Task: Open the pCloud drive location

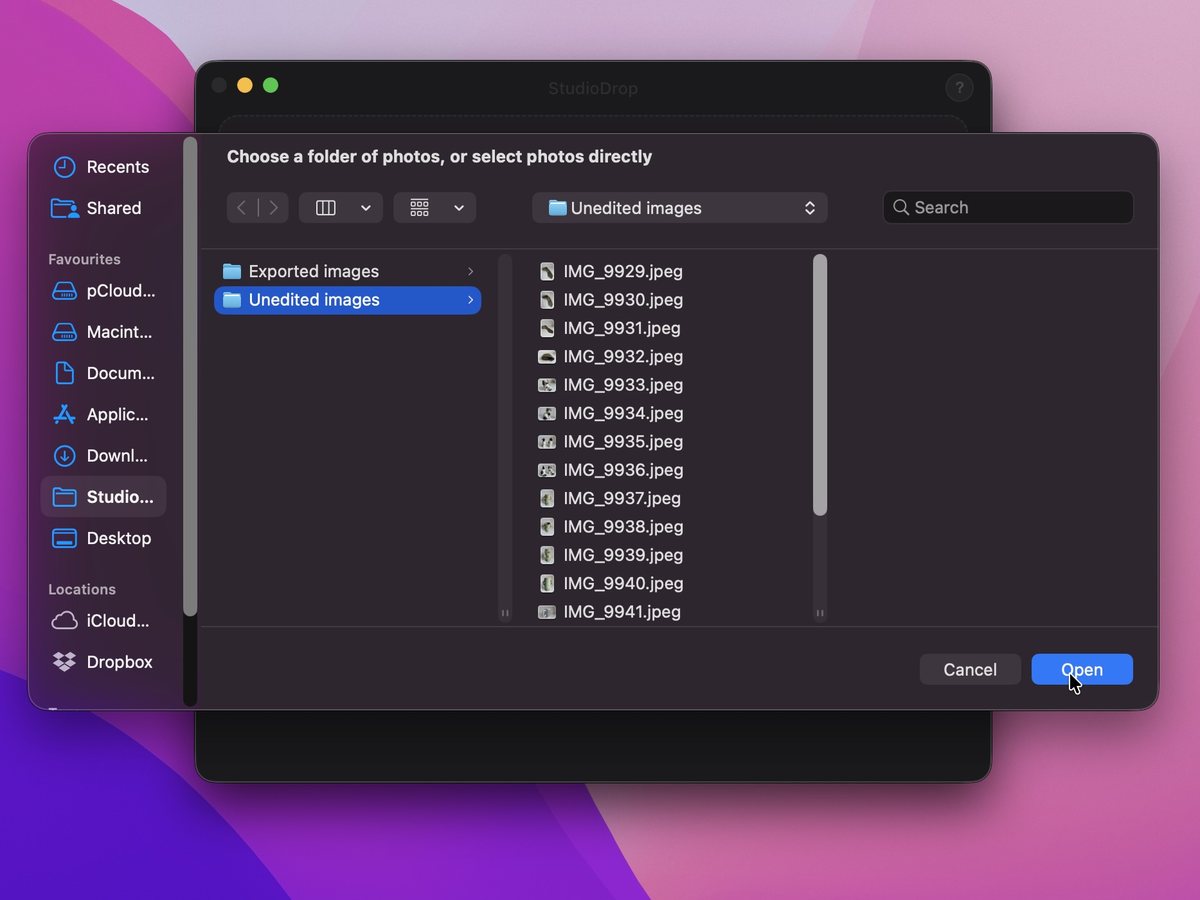Action: pos(102,291)
